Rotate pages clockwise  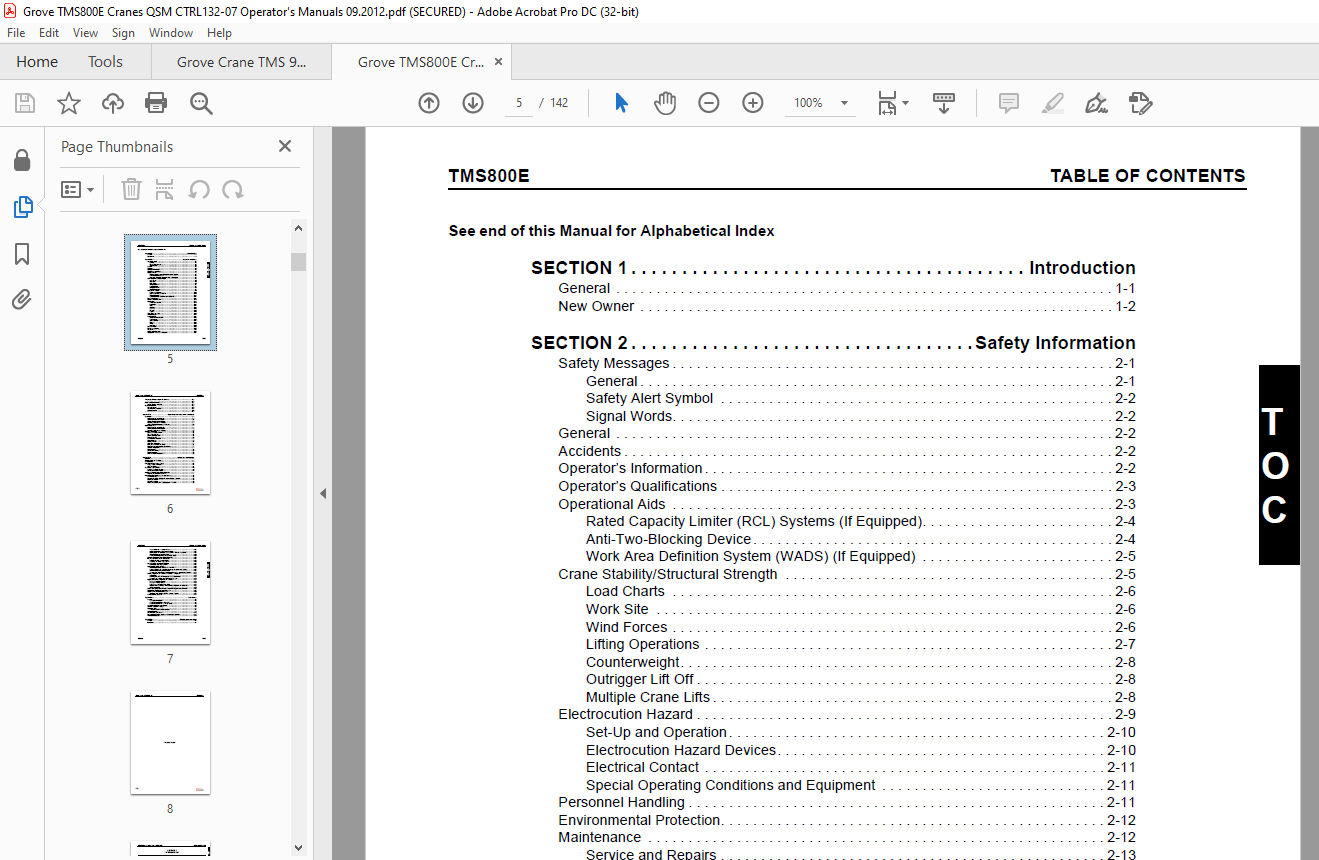point(233,189)
